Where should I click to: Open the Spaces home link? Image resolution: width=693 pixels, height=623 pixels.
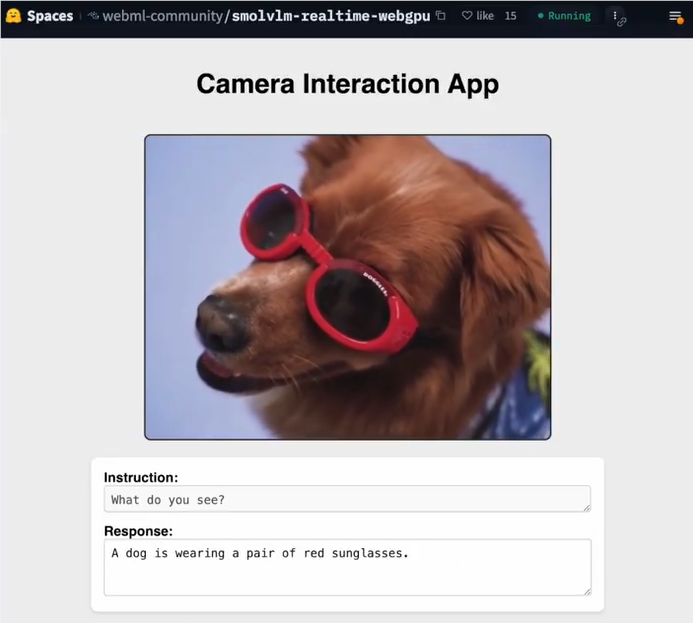point(49,16)
